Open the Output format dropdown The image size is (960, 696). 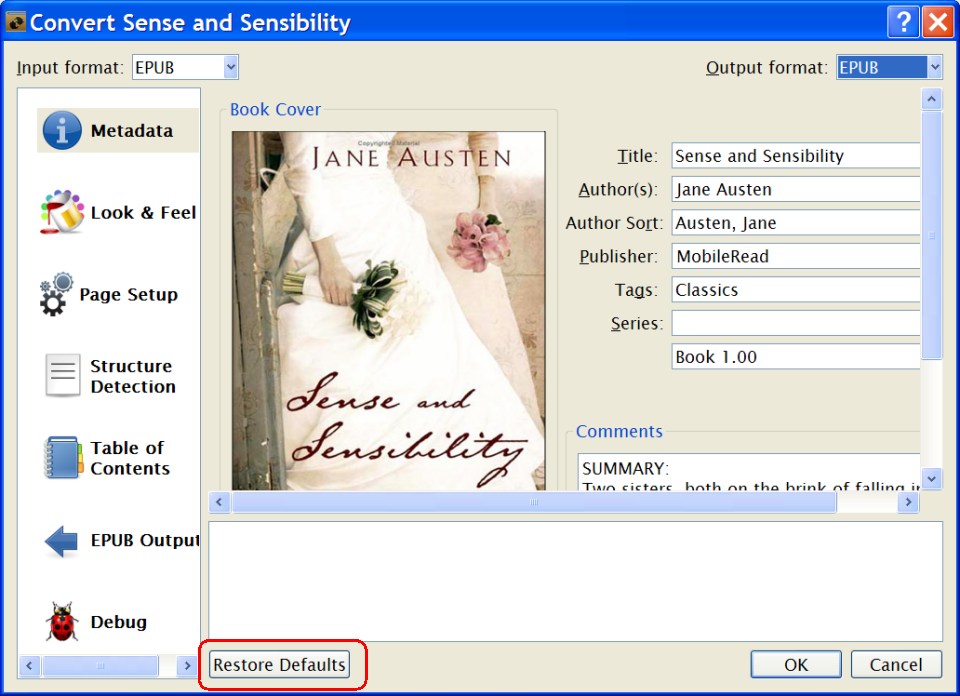tap(889, 67)
